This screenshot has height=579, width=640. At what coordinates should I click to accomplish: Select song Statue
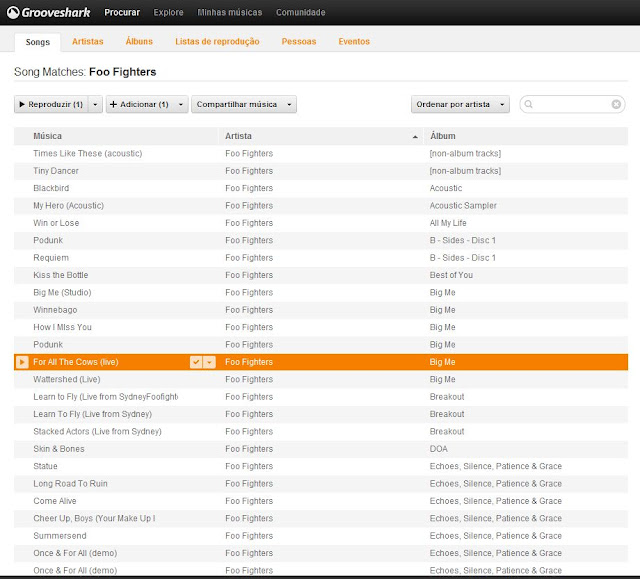(x=45, y=466)
